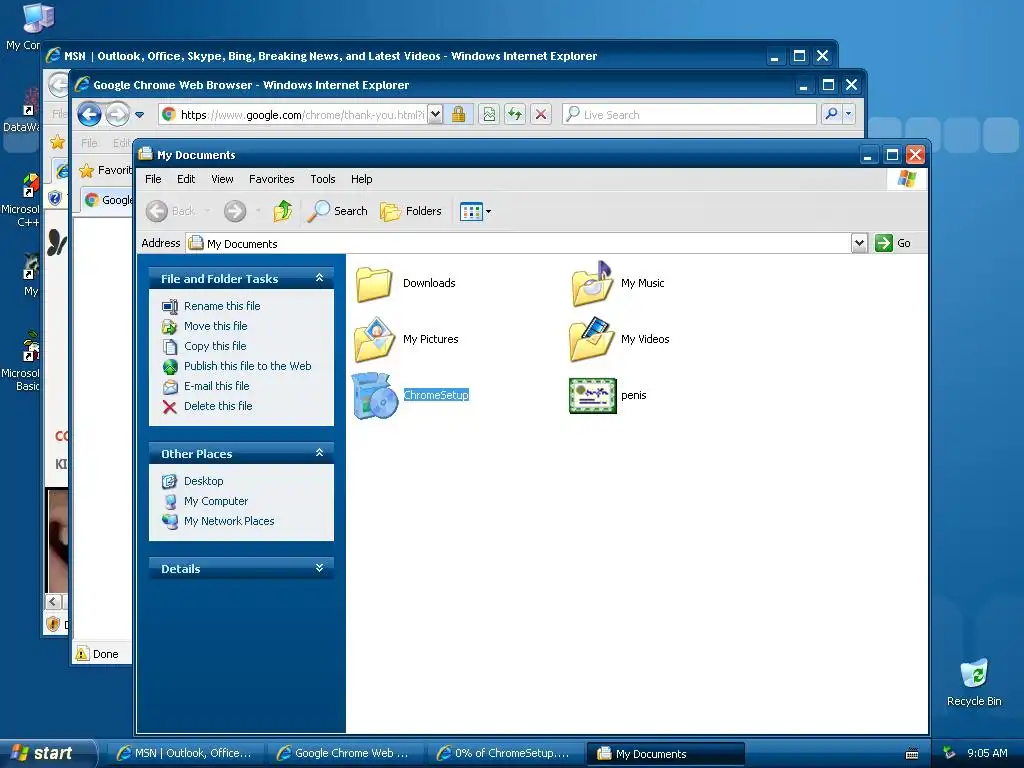1024x768 pixels.
Task: Click the Go button next to Address
Action: pyautogui.click(x=893, y=243)
